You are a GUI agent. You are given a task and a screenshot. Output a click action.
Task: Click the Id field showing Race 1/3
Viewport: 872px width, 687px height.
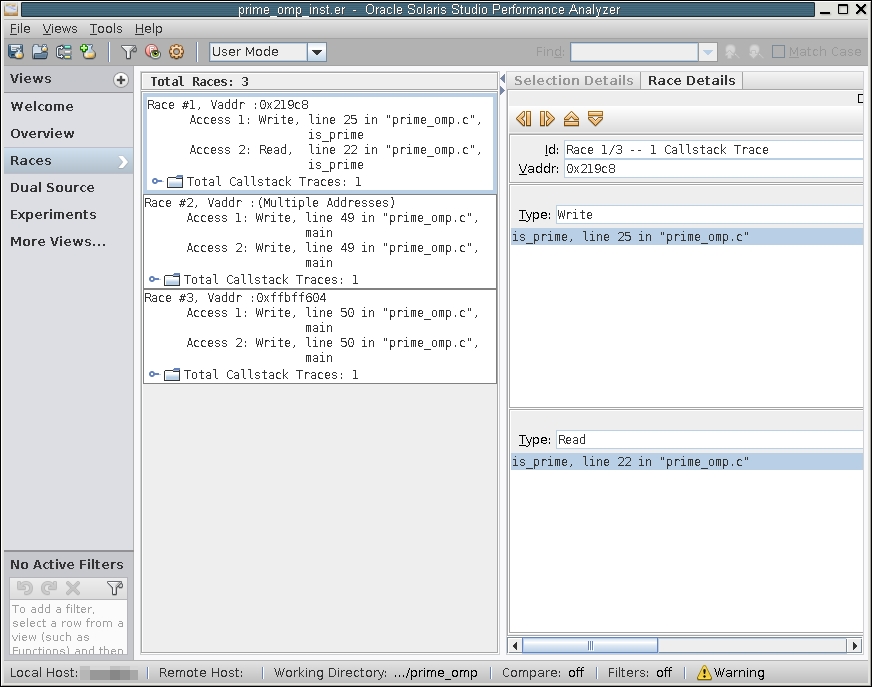(x=714, y=150)
